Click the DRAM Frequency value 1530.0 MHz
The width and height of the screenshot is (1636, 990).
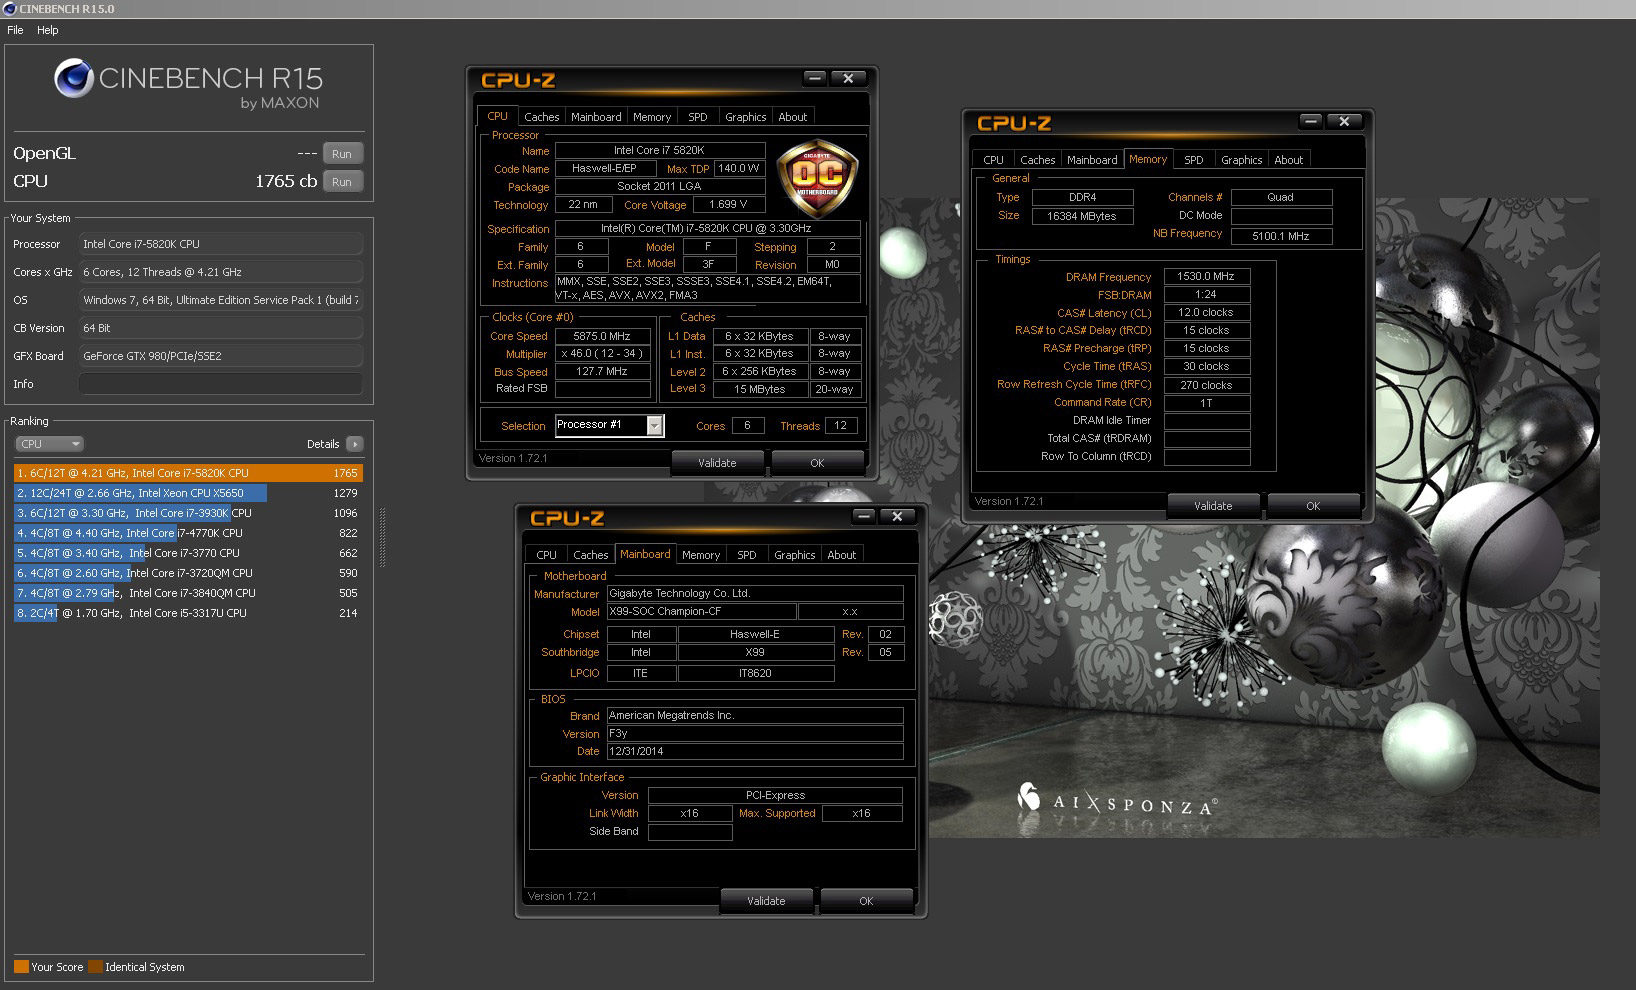[x=1206, y=276]
